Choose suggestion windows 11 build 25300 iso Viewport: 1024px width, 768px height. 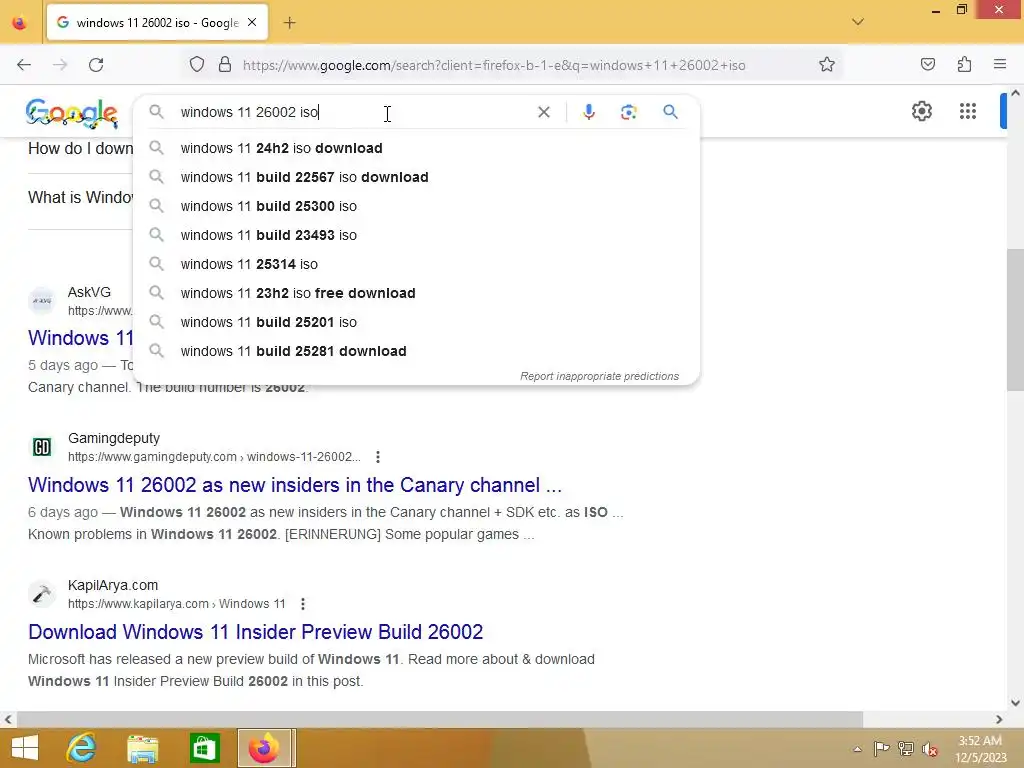[416, 206]
